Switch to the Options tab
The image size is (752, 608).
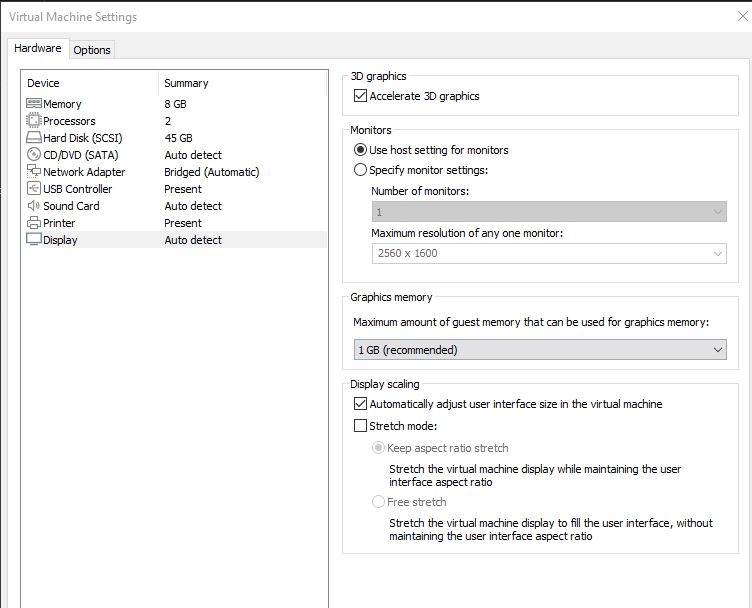click(x=92, y=50)
